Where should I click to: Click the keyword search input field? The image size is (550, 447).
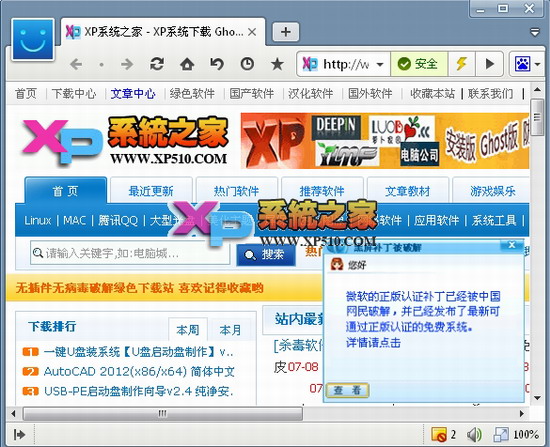click(x=130, y=253)
